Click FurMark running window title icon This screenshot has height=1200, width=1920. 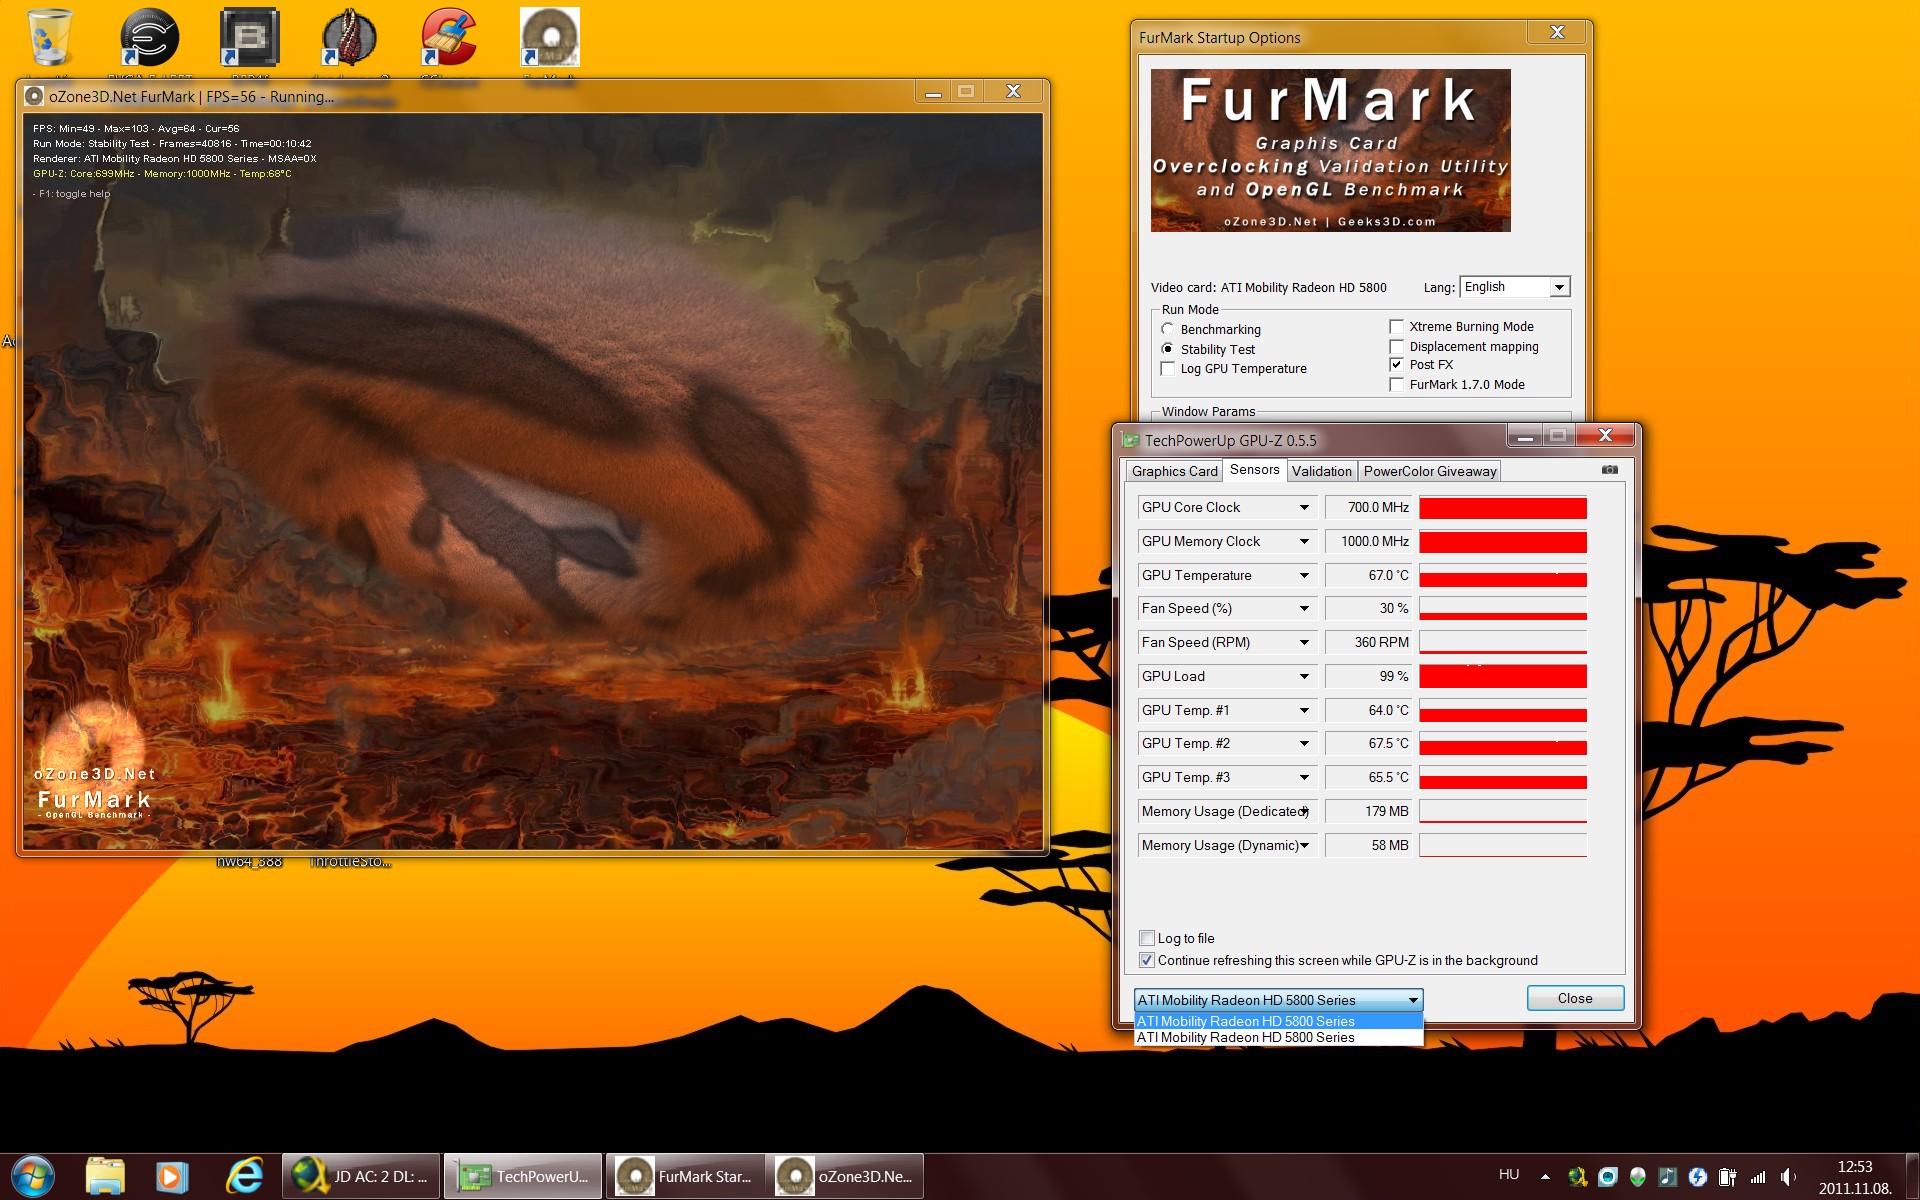(34, 96)
